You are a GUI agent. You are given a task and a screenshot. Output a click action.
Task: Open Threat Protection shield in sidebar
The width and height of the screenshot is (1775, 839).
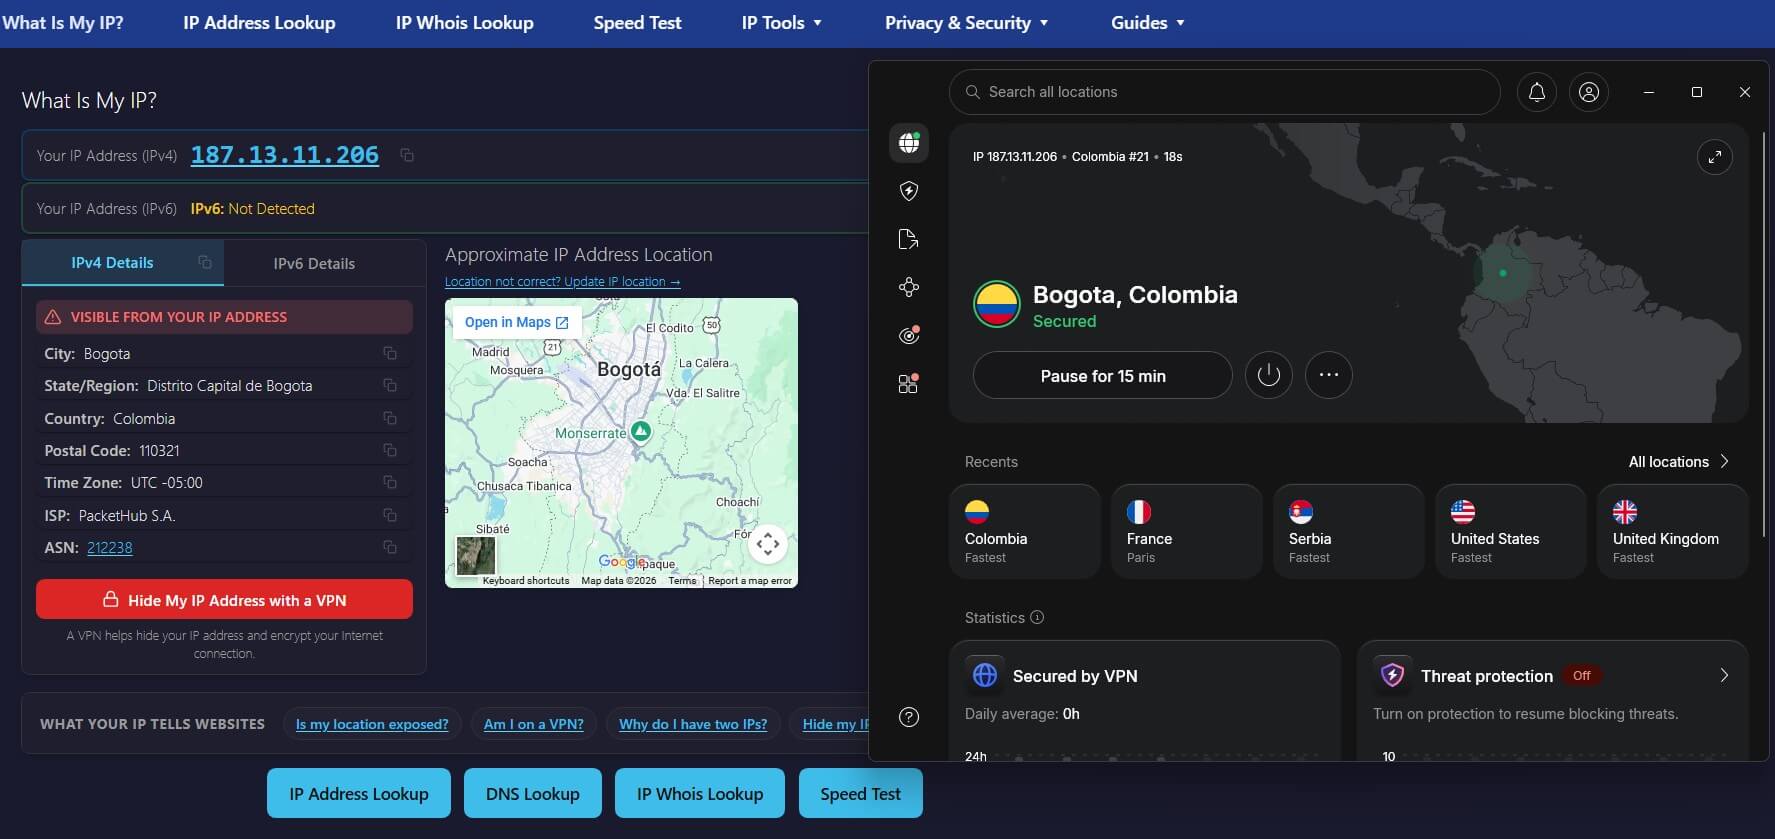pos(909,191)
